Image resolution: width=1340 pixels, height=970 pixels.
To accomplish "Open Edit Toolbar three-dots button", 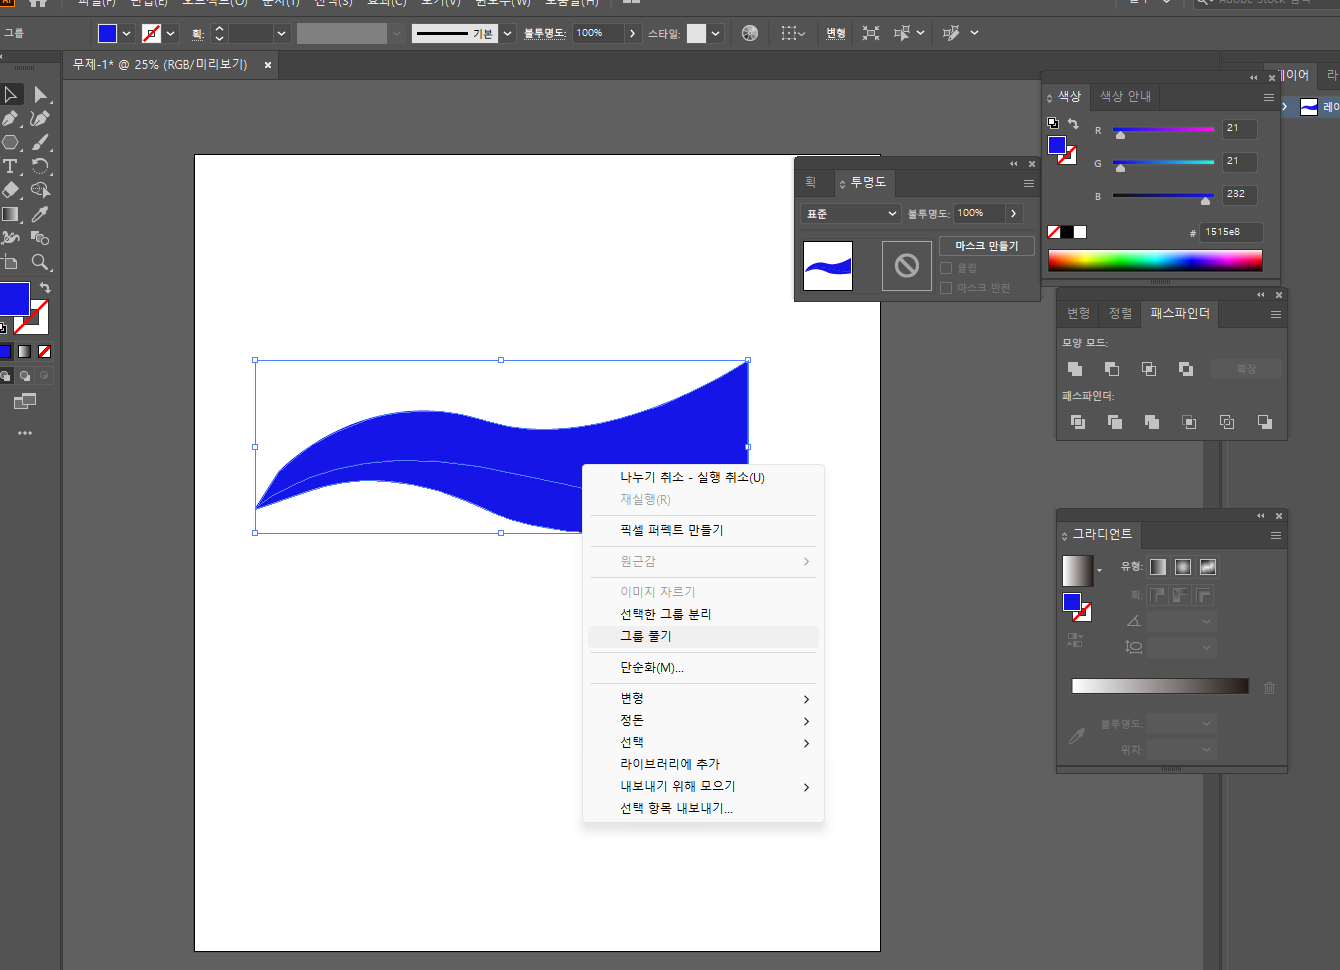I will point(25,433).
